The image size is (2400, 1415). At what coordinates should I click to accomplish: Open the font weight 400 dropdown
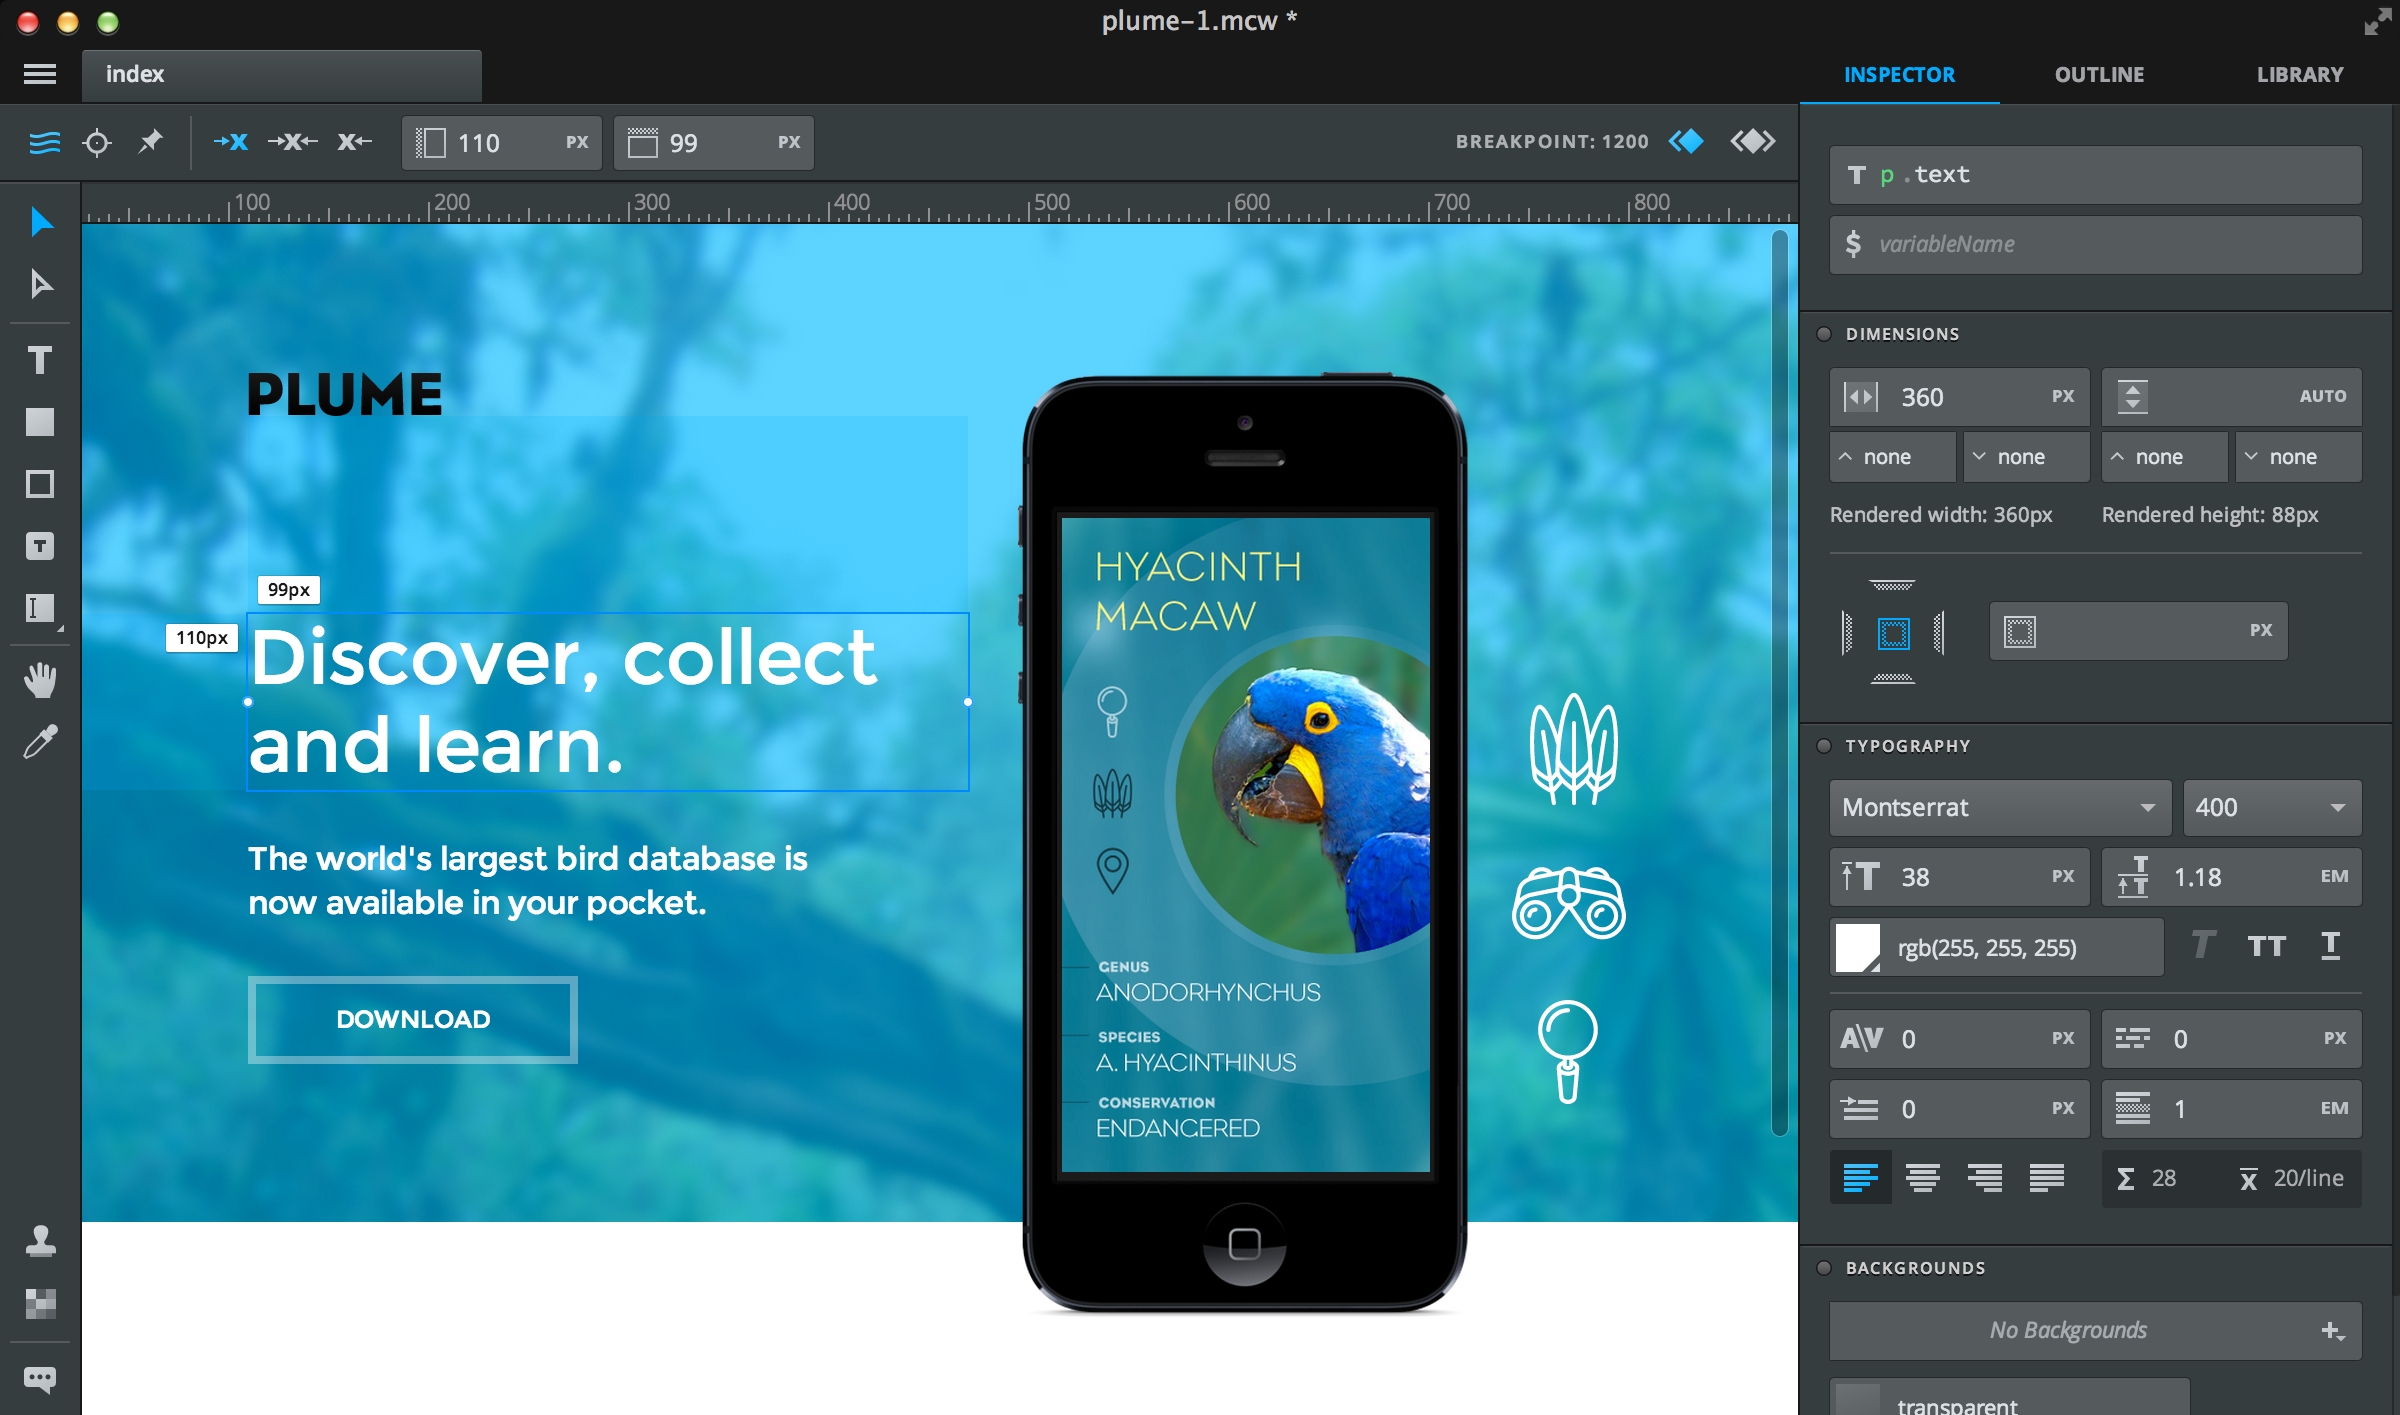tap(2270, 808)
